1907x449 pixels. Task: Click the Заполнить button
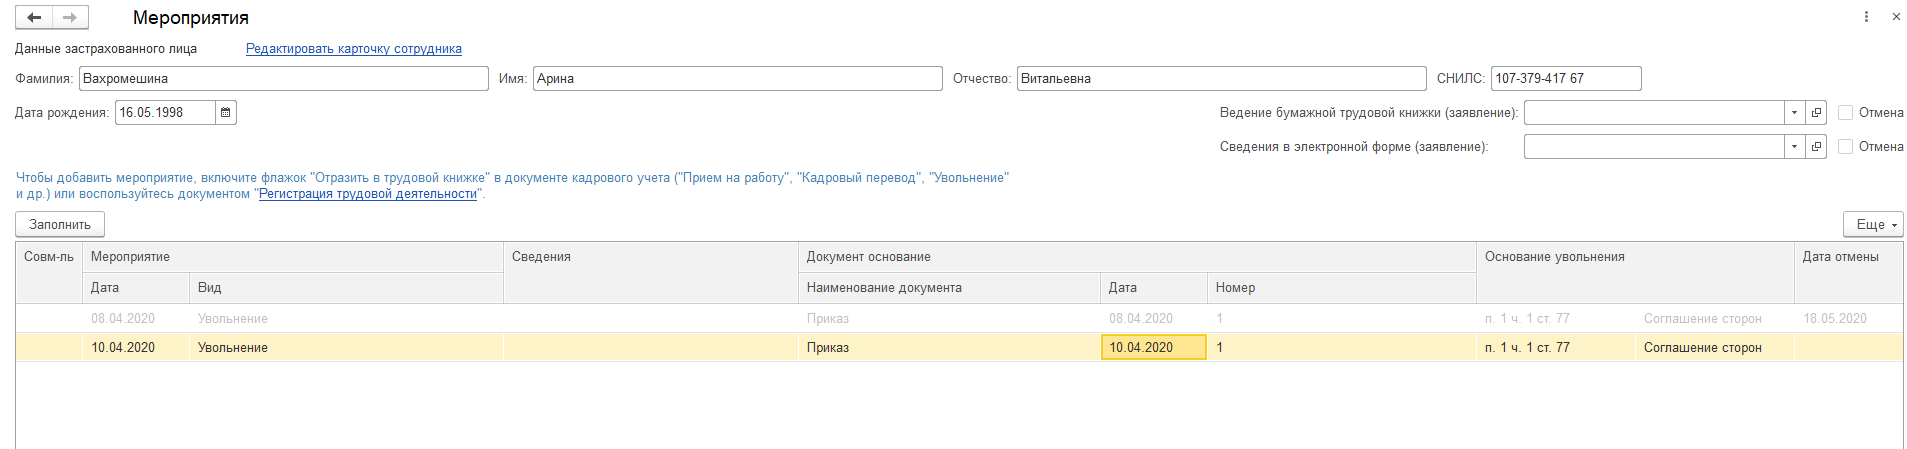[x=60, y=225]
